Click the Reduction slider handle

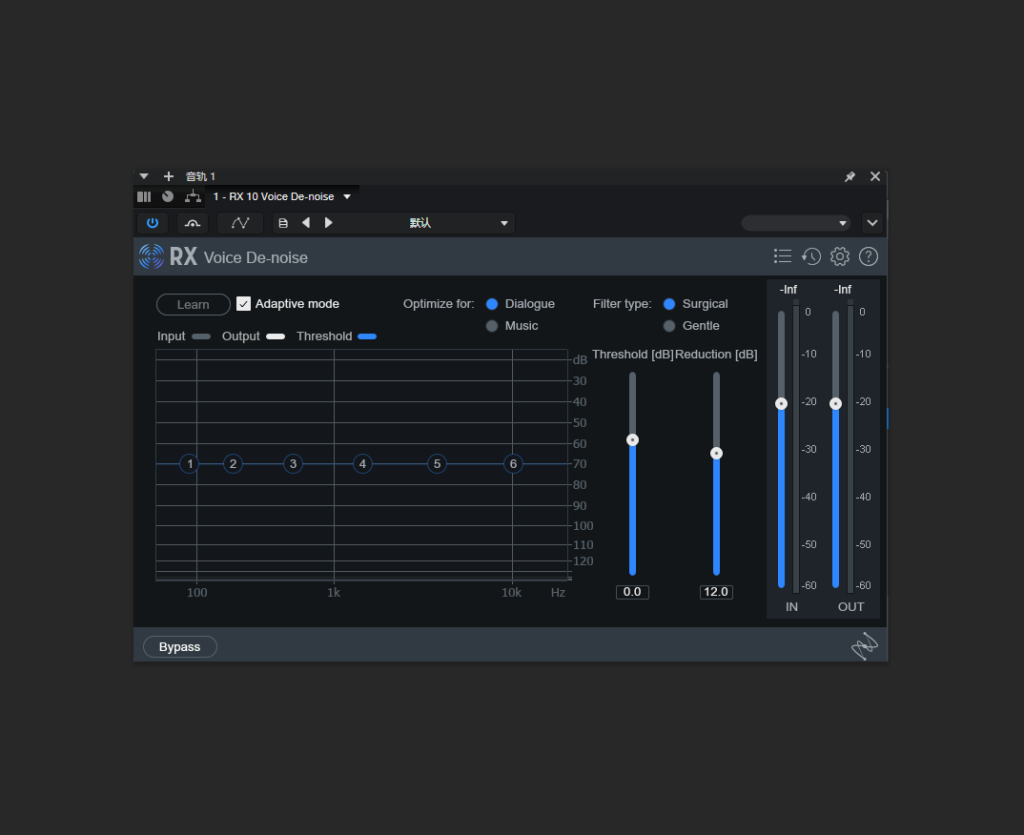click(x=716, y=453)
